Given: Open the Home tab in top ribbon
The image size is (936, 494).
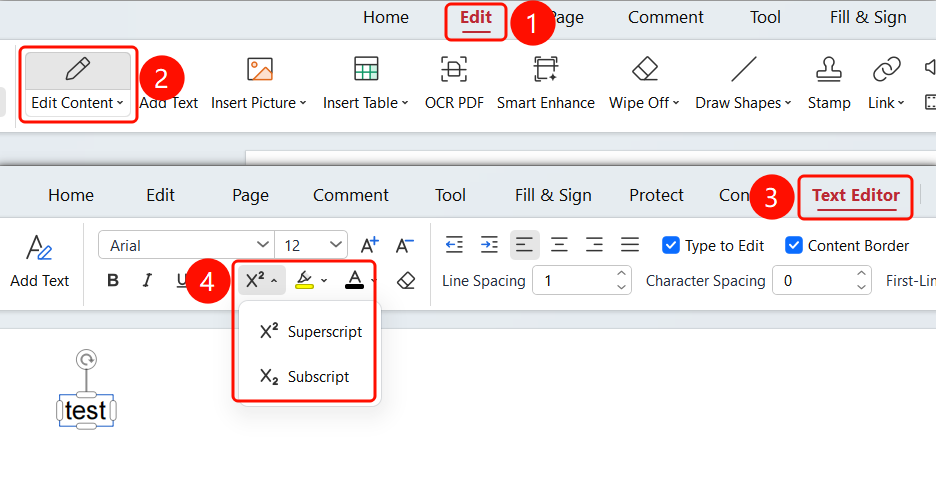Looking at the screenshot, I should point(386,17).
